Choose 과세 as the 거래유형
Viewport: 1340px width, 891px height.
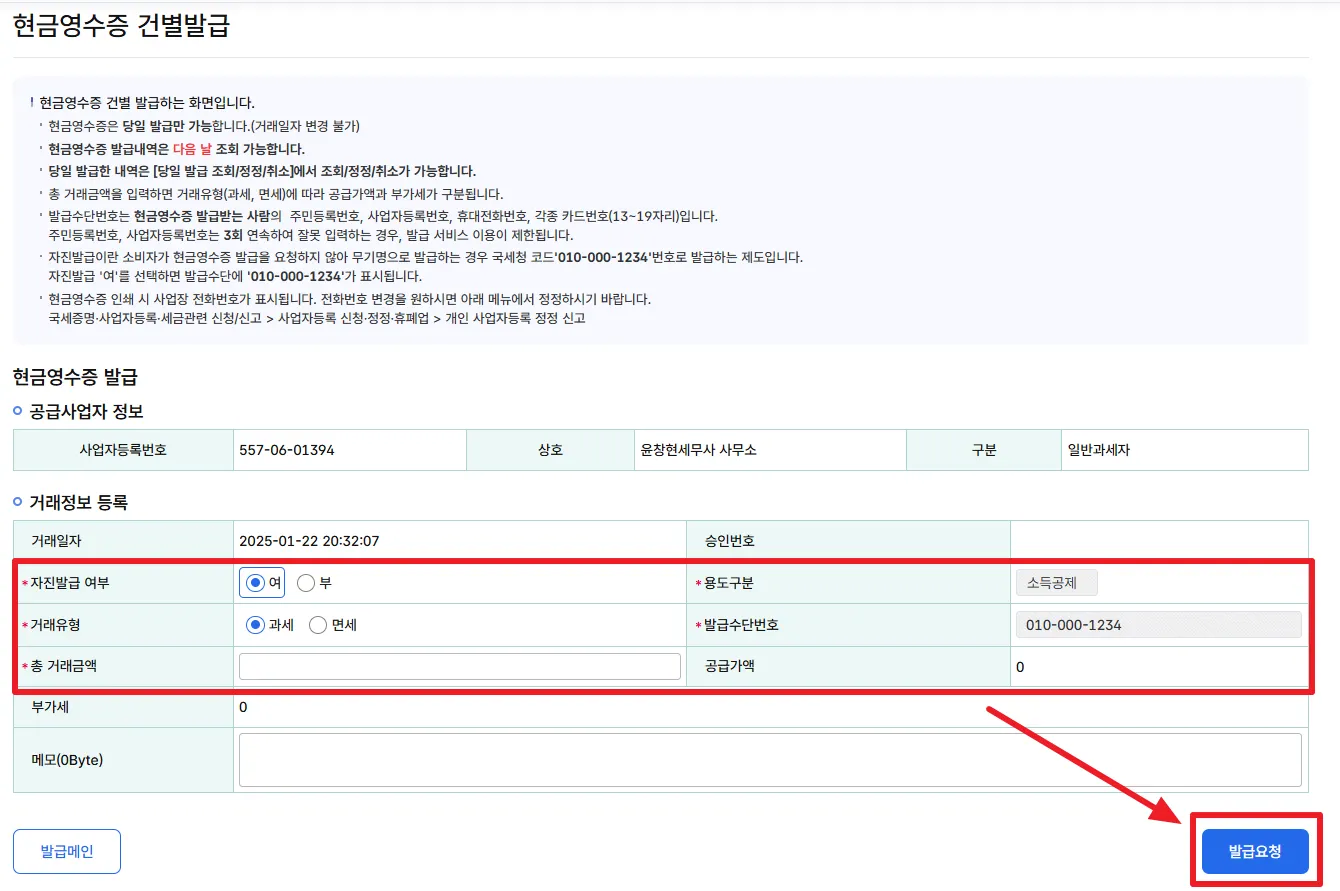(x=256, y=625)
